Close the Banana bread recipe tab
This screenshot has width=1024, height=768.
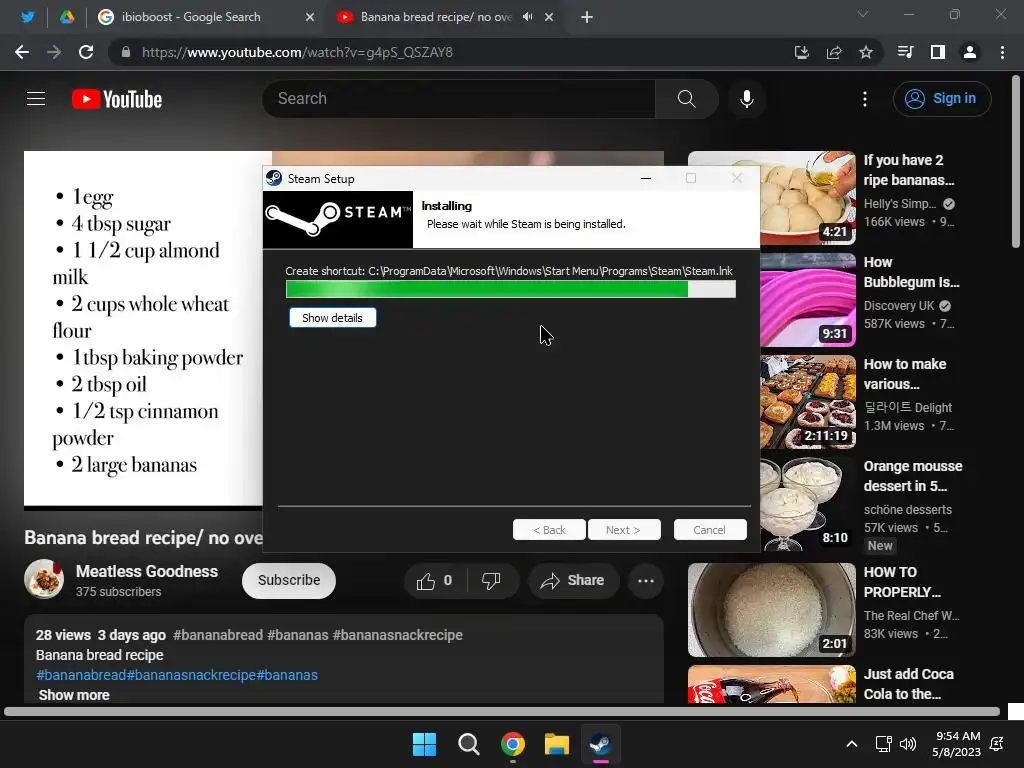[549, 17]
